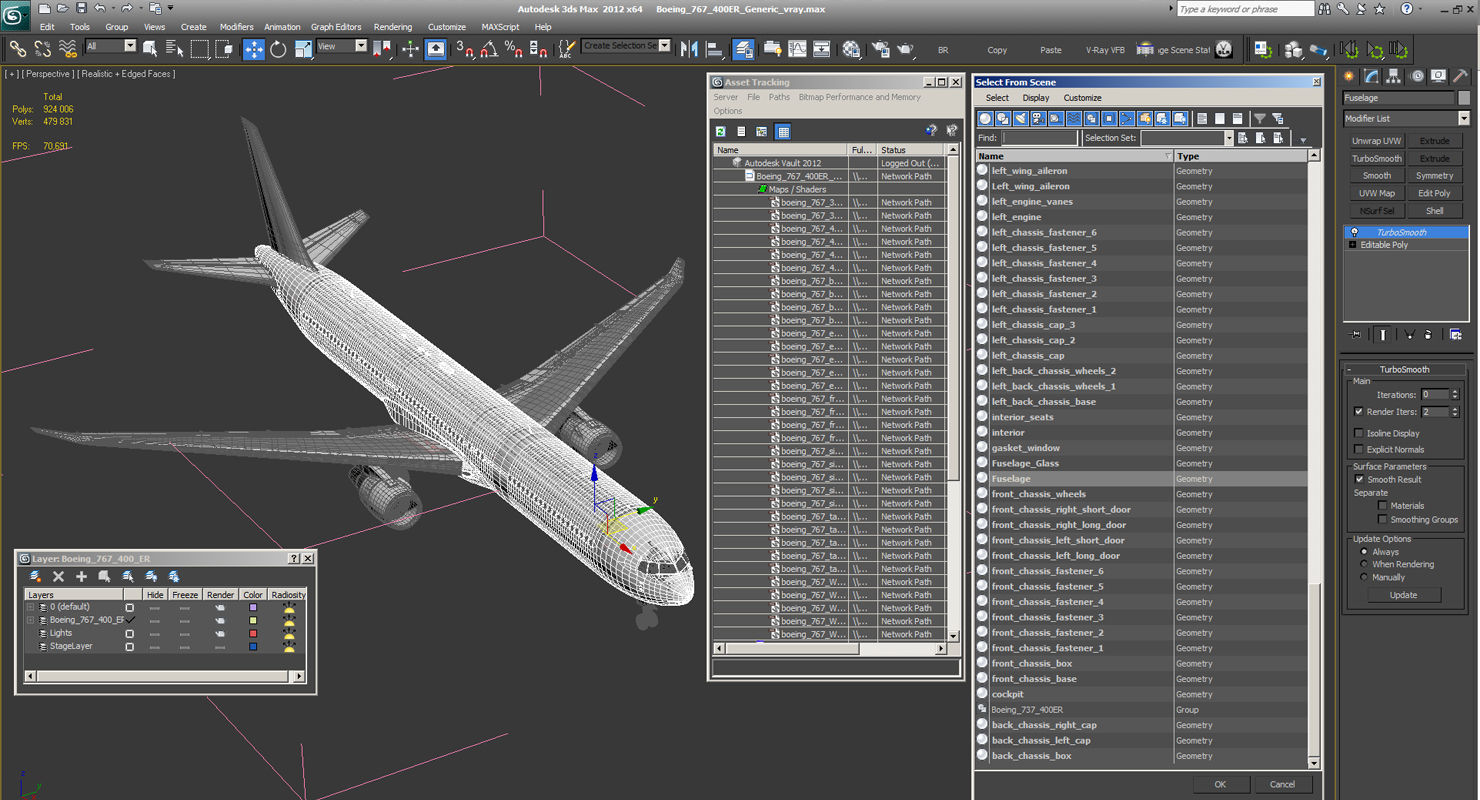Activate Select and Move tool
This screenshot has width=1480, height=800.
pyautogui.click(x=254, y=48)
